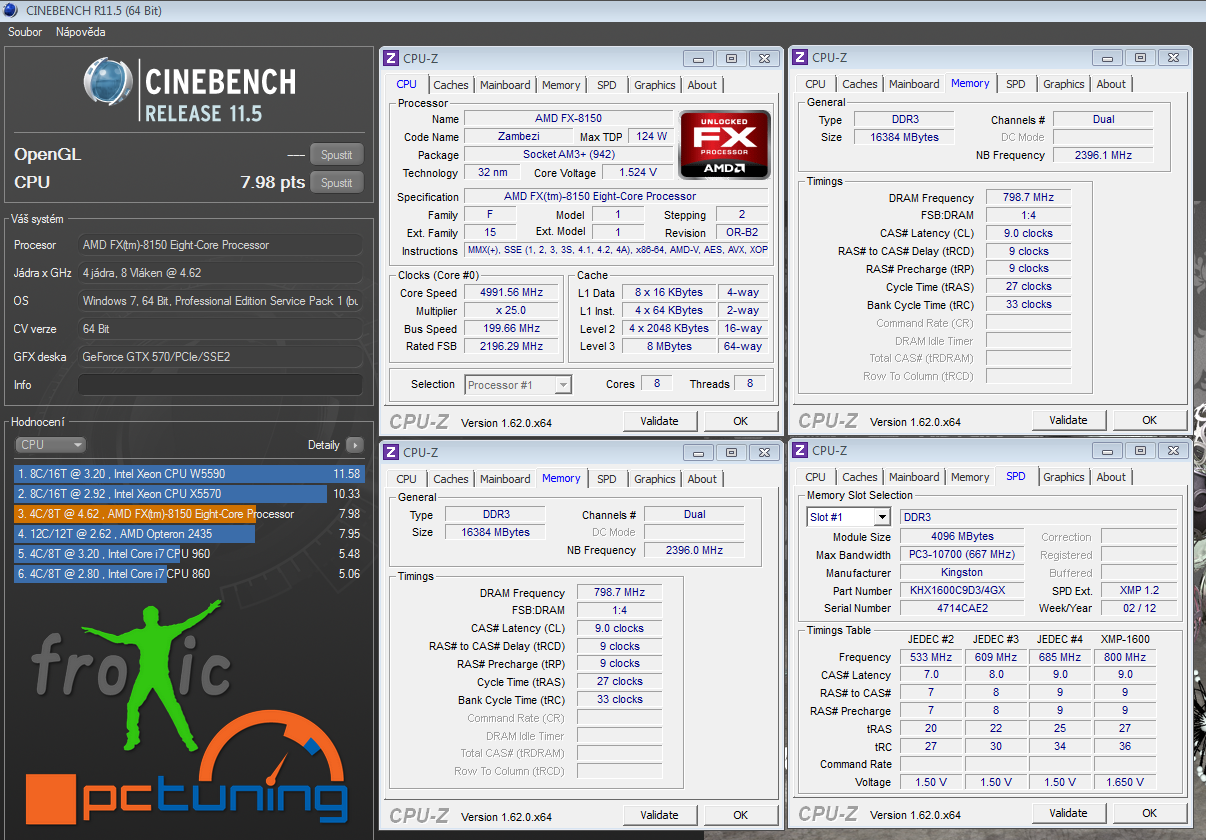Click the CPU-Z icon in bottom-right CPU-Z window title

801,450
